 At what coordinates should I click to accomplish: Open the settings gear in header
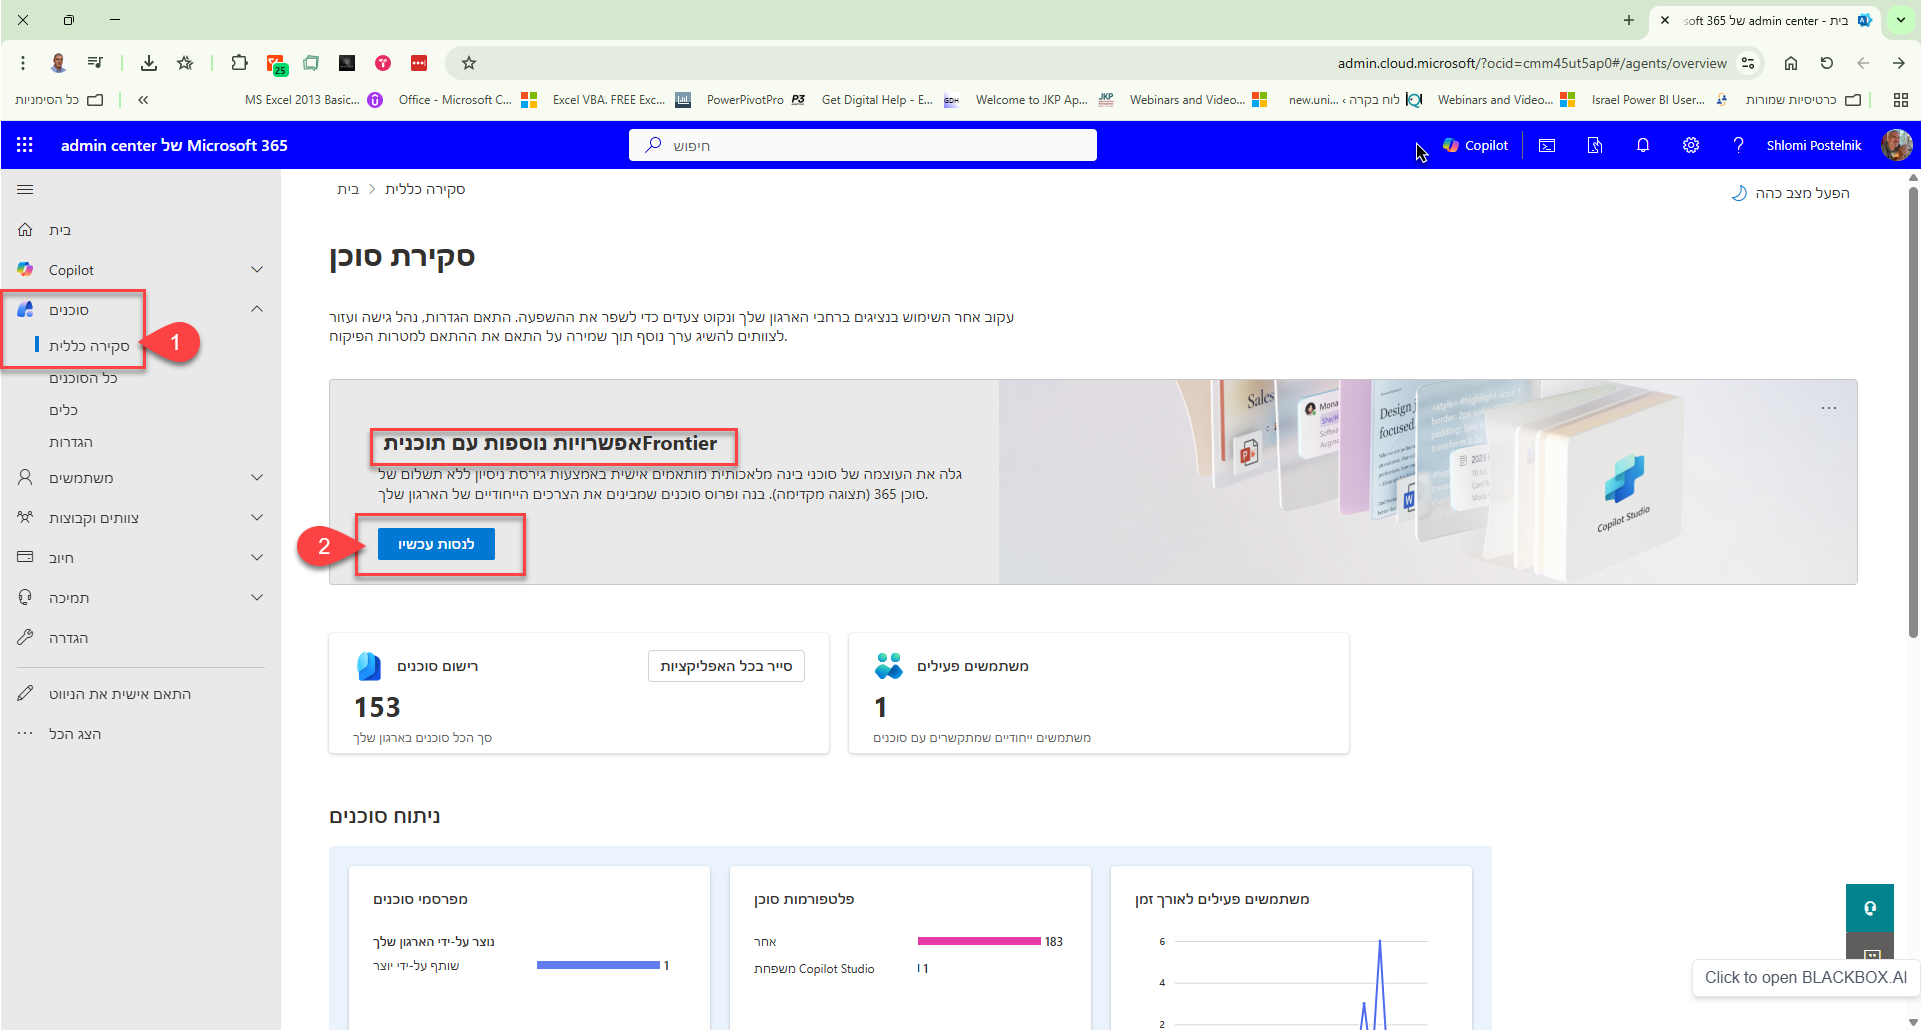(x=1690, y=145)
